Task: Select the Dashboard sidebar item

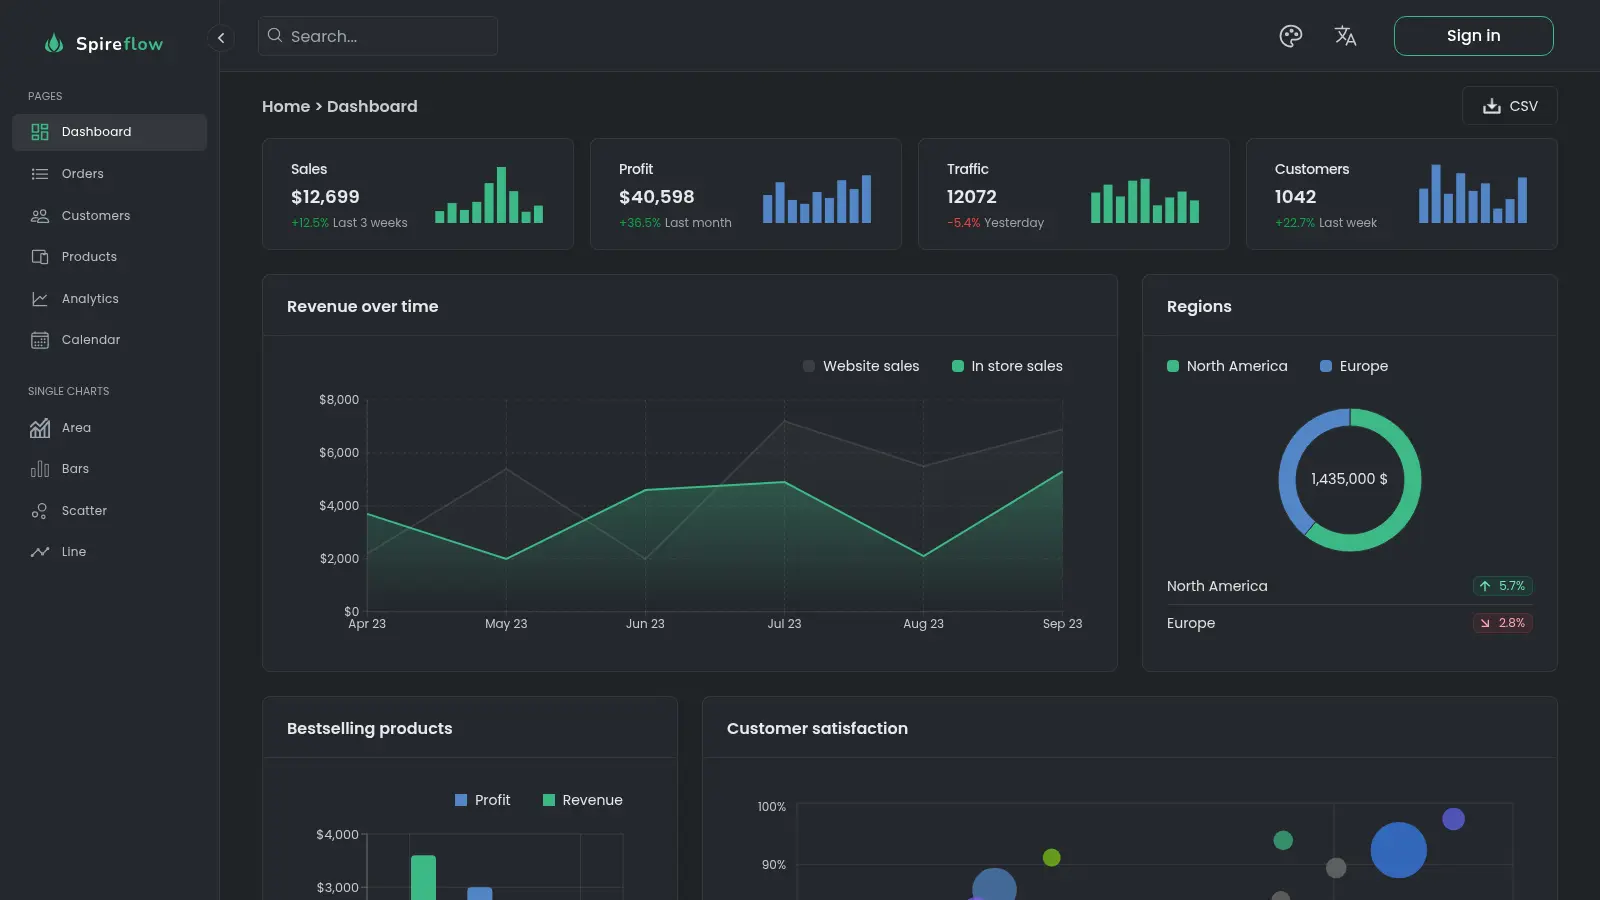Action: pyautogui.click(x=110, y=132)
